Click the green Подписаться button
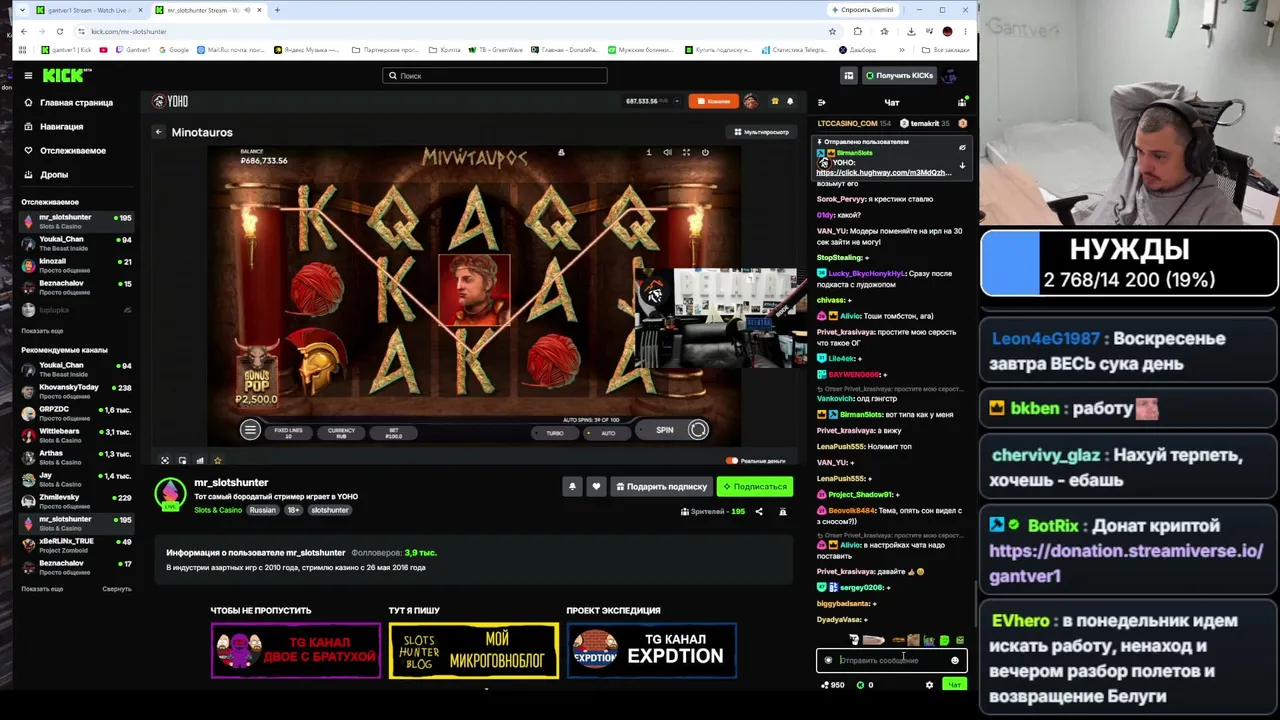 (x=755, y=487)
